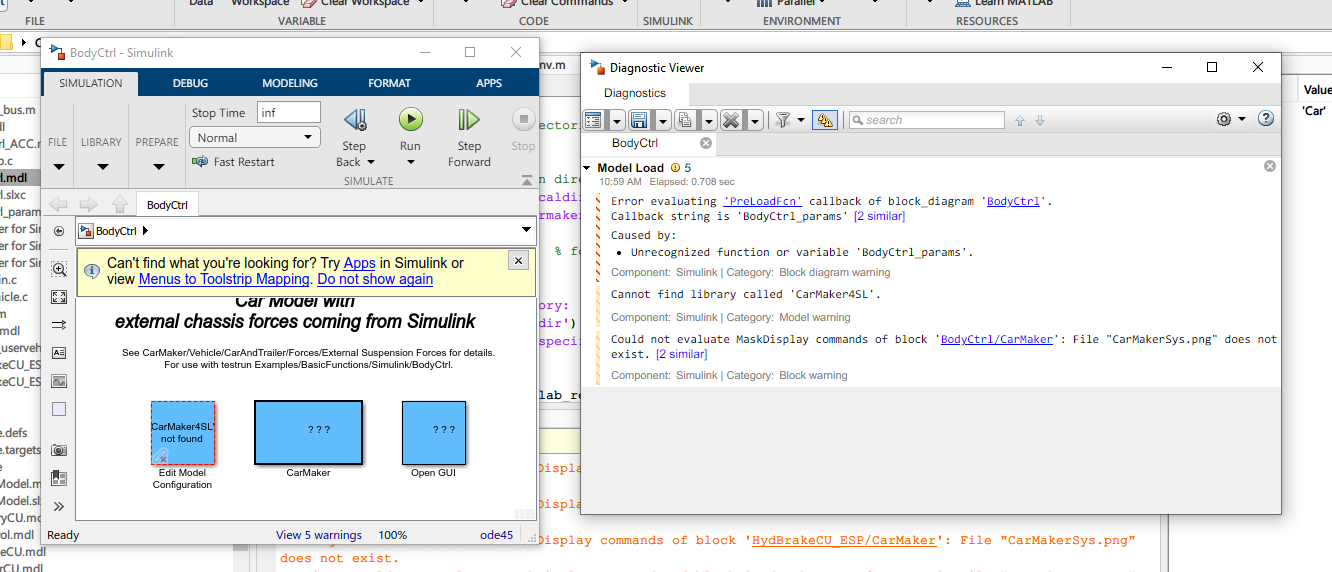The width and height of the screenshot is (1332, 572).
Task: Toggle the group similar warnings button
Action: click(x=826, y=120)
